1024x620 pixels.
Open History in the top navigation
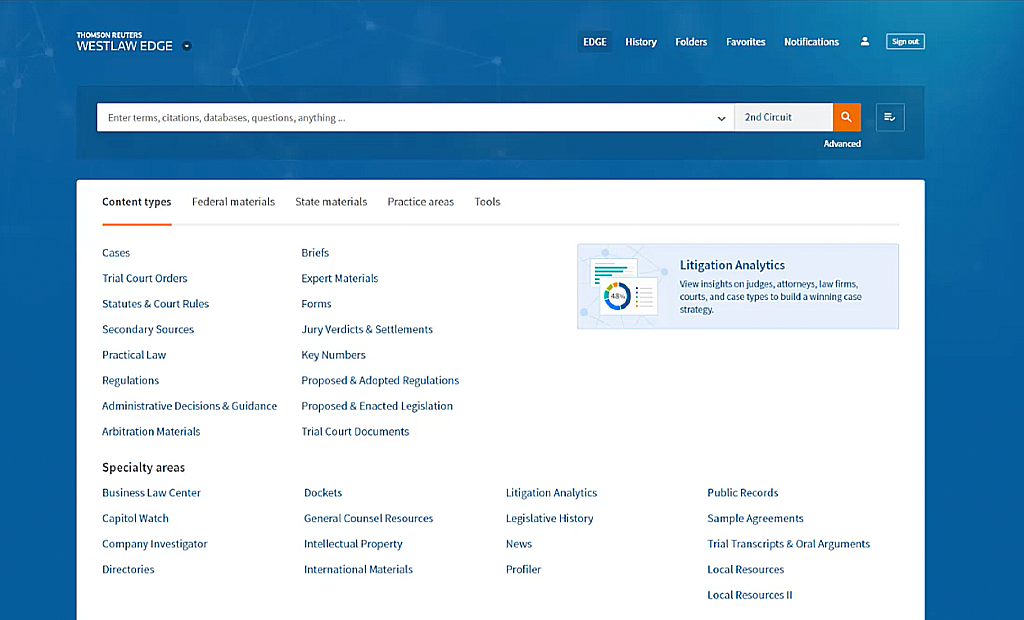641,42
